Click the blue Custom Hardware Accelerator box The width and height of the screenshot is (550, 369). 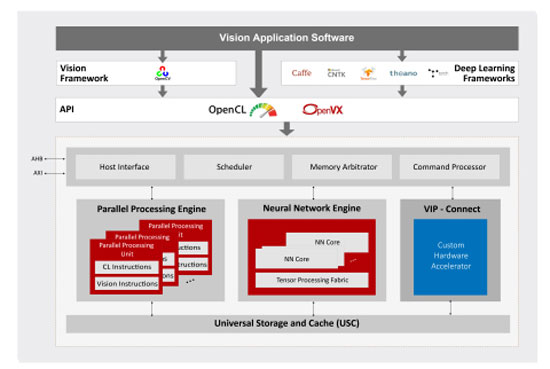coord(450,257)
